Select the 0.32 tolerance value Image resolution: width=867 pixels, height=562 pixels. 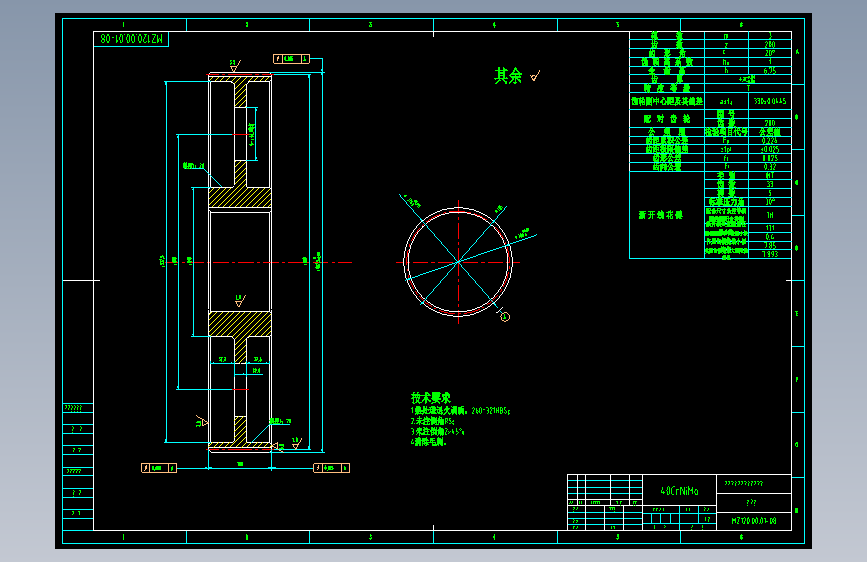pyautogui.click(x=770, y=166)
